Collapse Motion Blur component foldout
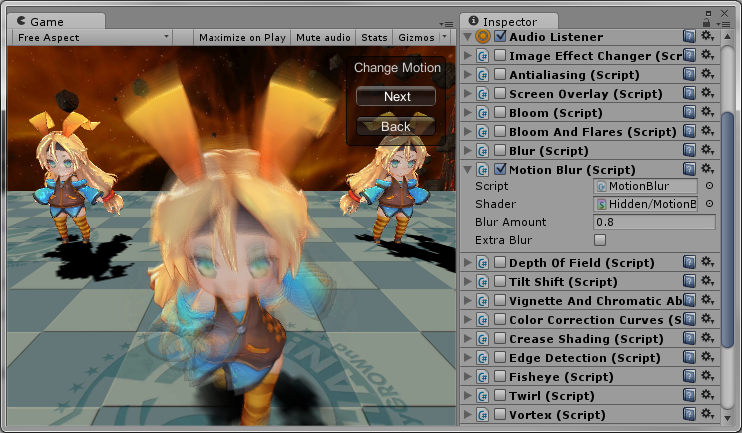This screenshot has width=742, height=433. 468,169
